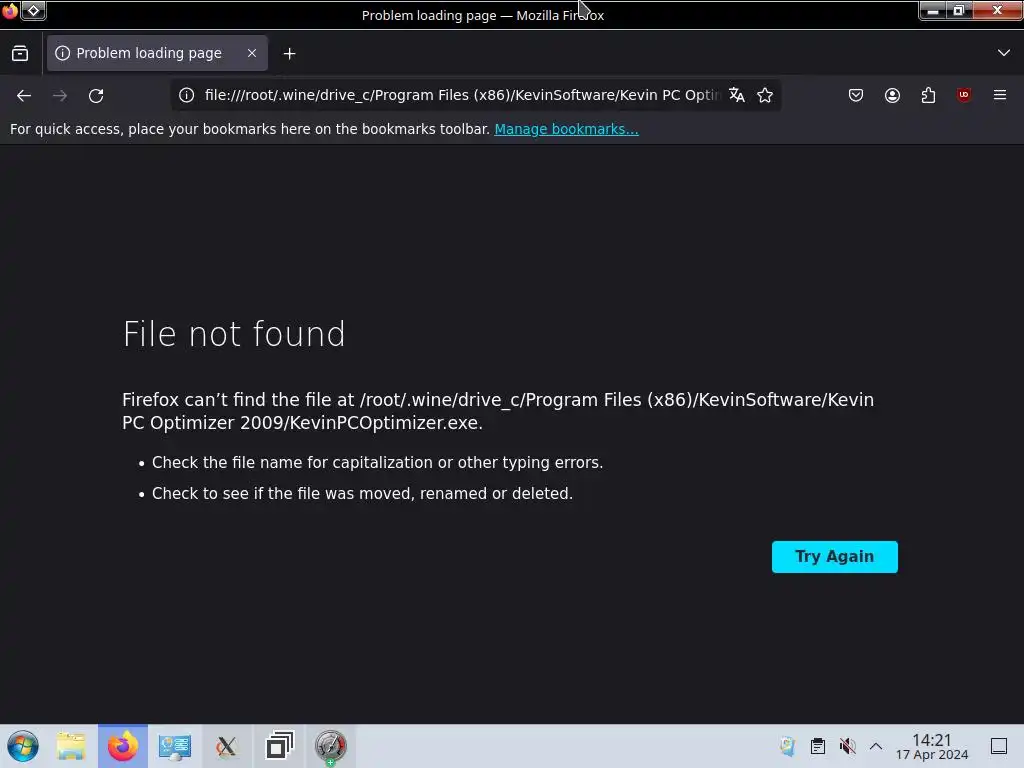Open the file manager folder taskbar icon
Image resolution: width=1024 pixels, height=768 pixels.
tap(71, 746)
